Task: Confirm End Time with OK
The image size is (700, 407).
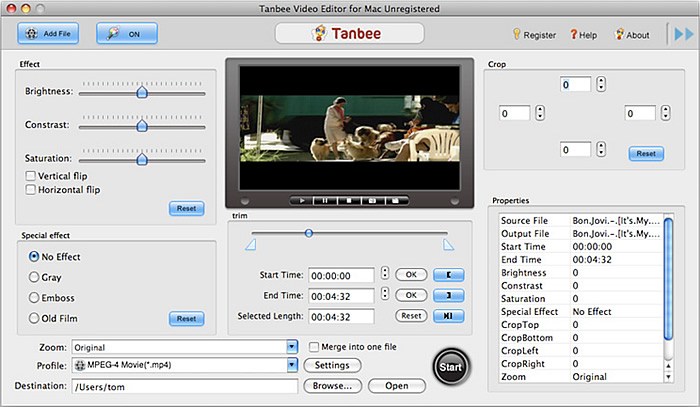Action: click(x=411, y=295)
